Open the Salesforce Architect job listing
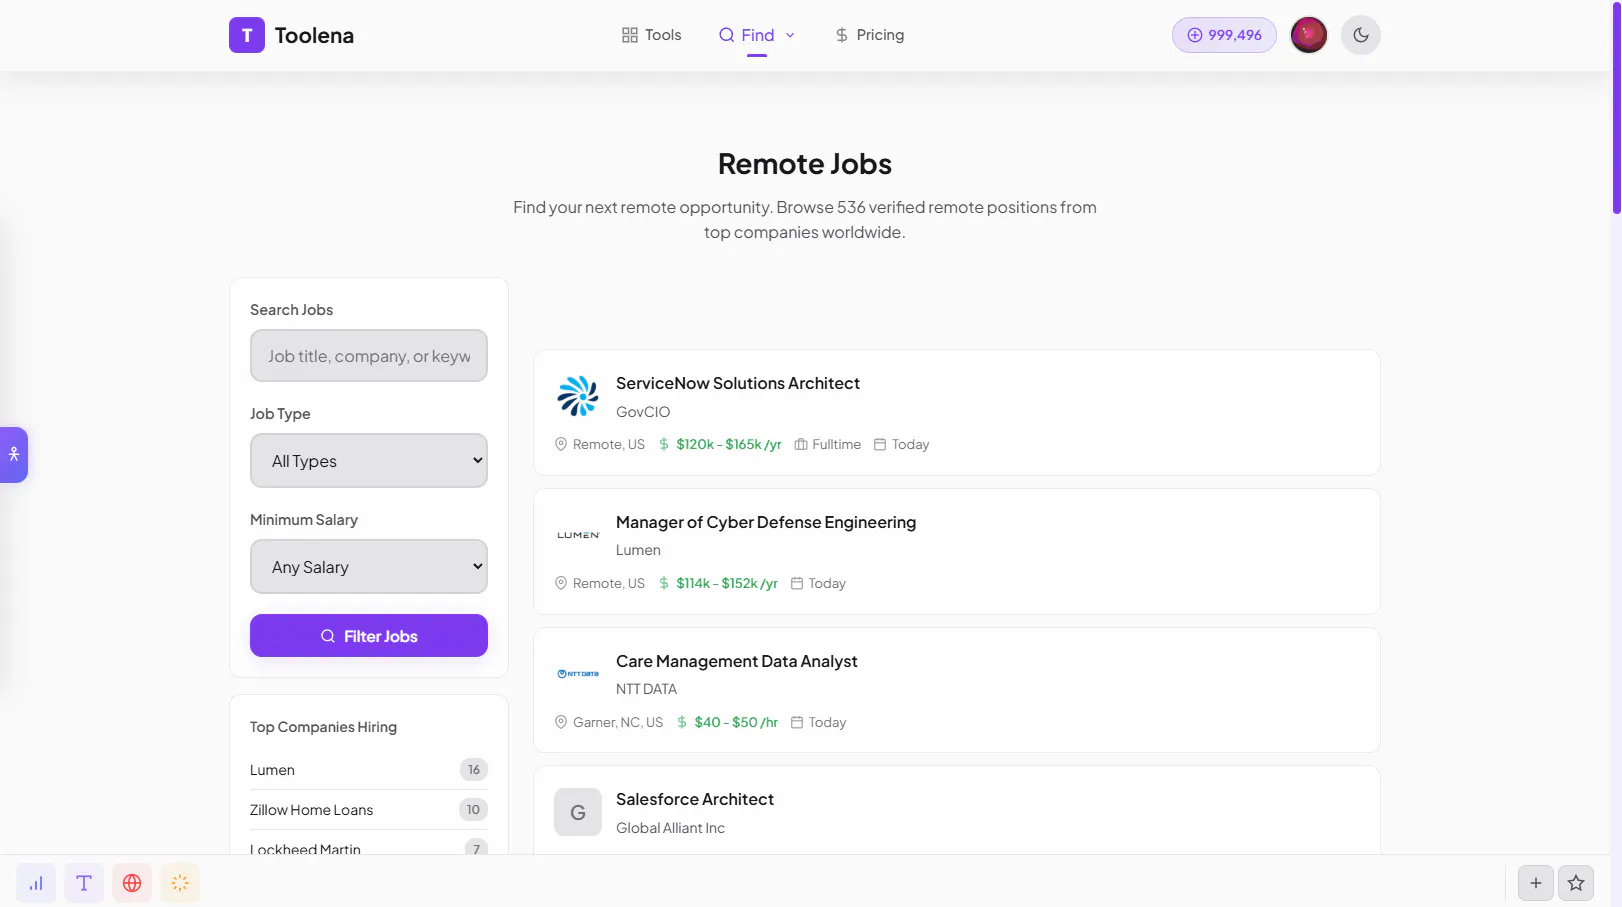This screenshot has width=1622, height=907. coord(695,799)
